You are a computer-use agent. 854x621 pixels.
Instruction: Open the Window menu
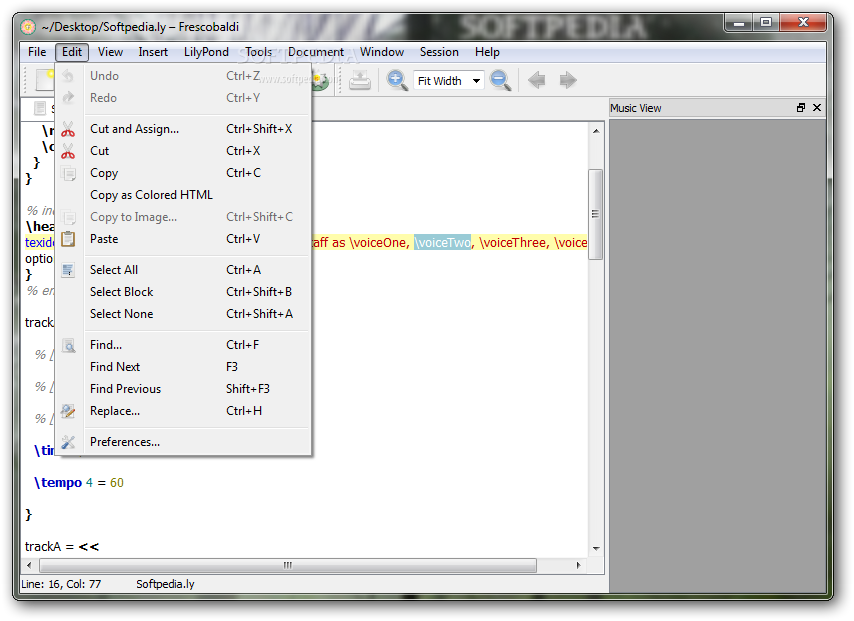point(382,52)
